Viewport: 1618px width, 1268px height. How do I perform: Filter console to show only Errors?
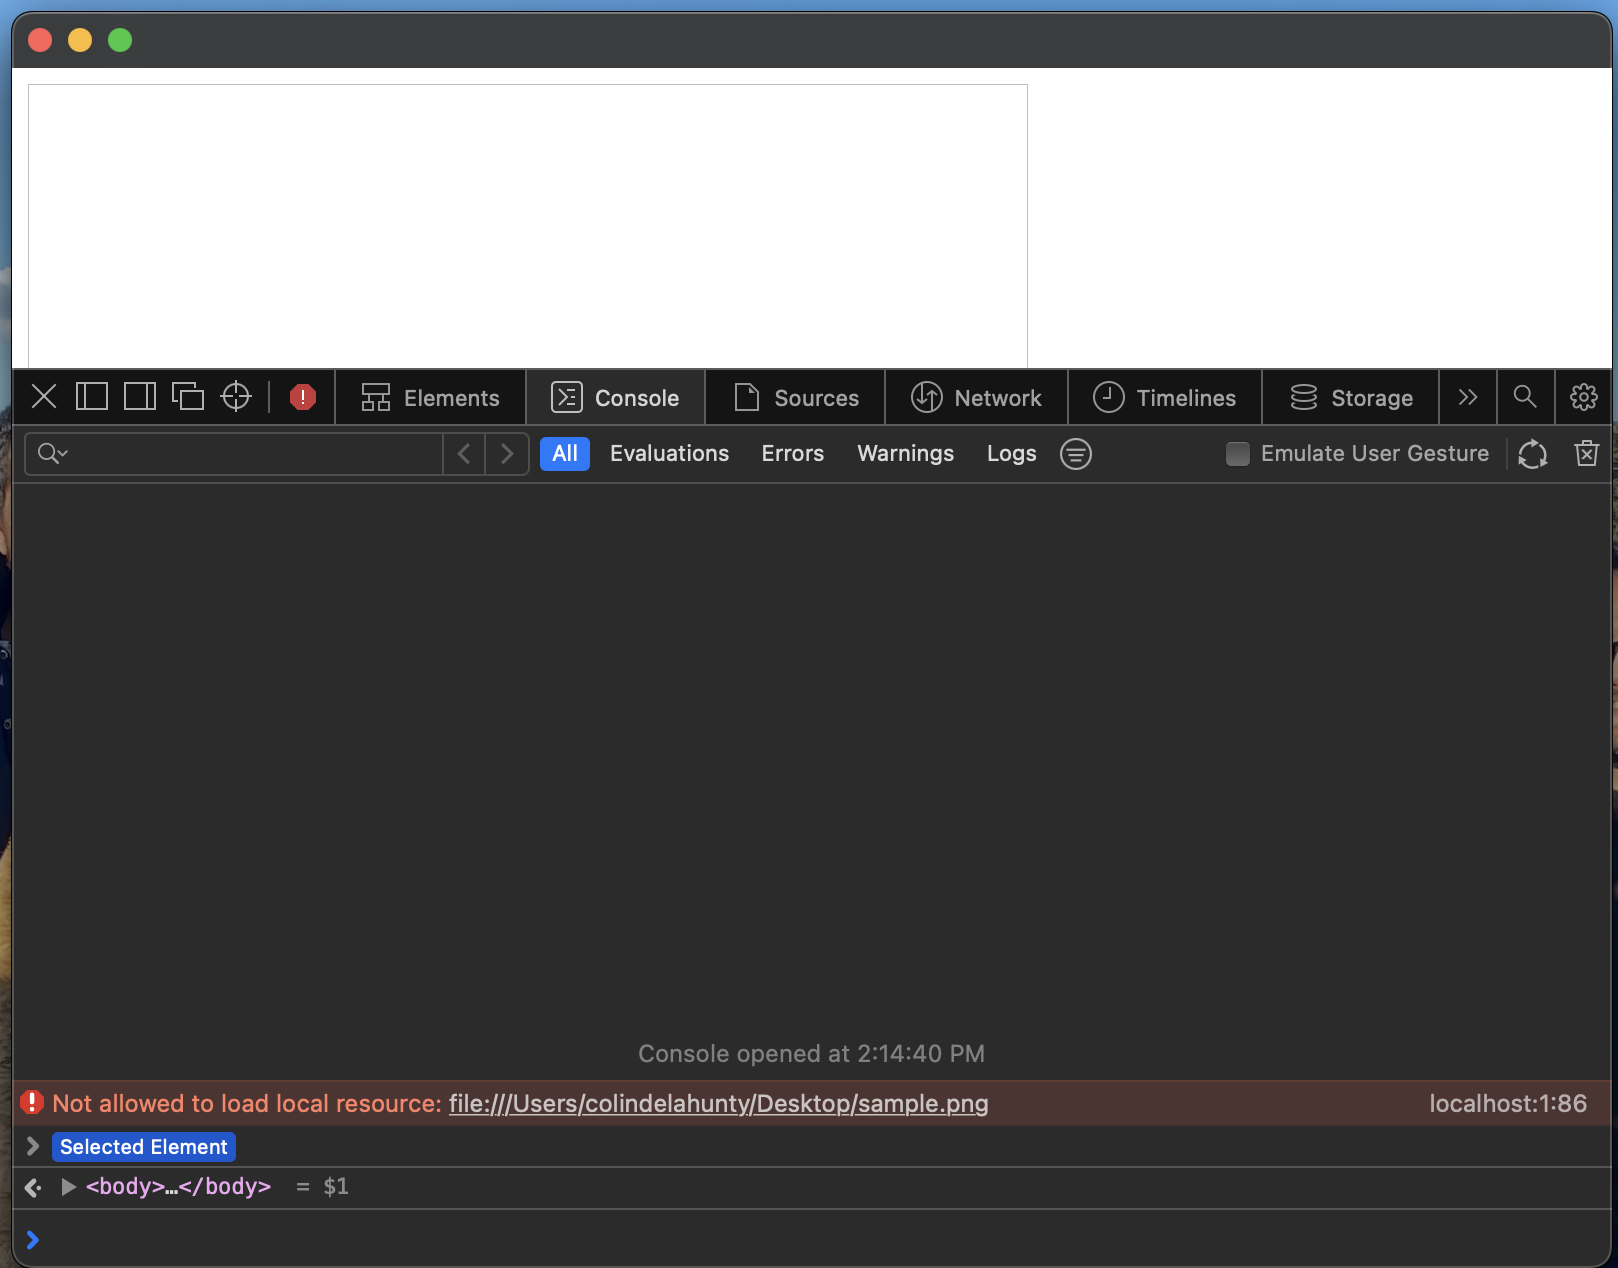point(792,454)
